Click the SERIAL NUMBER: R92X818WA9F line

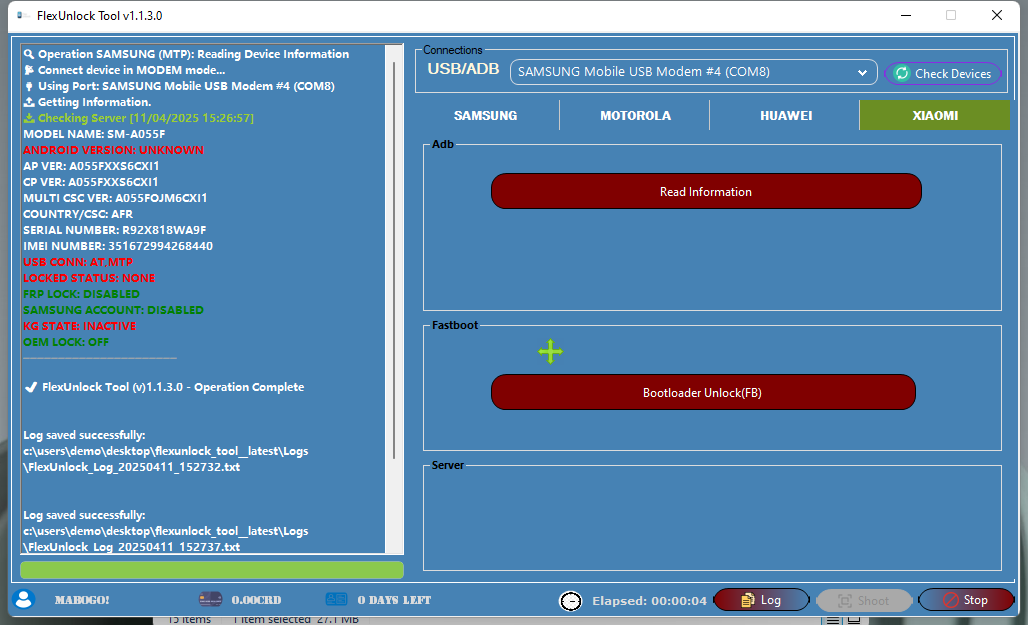115,230
